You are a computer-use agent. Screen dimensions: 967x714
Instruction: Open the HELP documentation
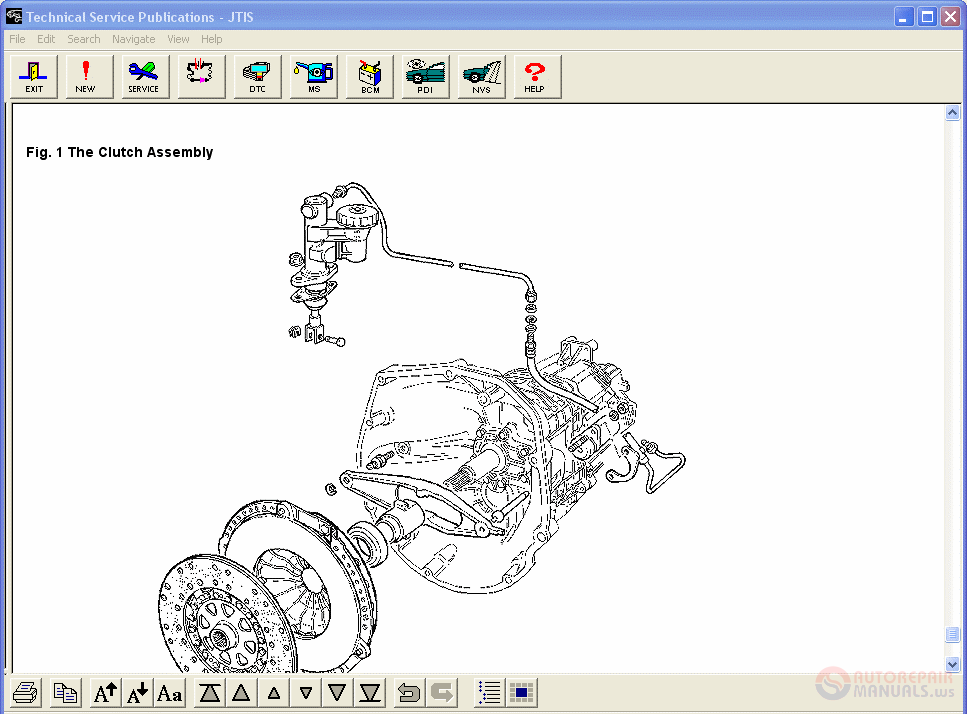[x=536, y=76]
